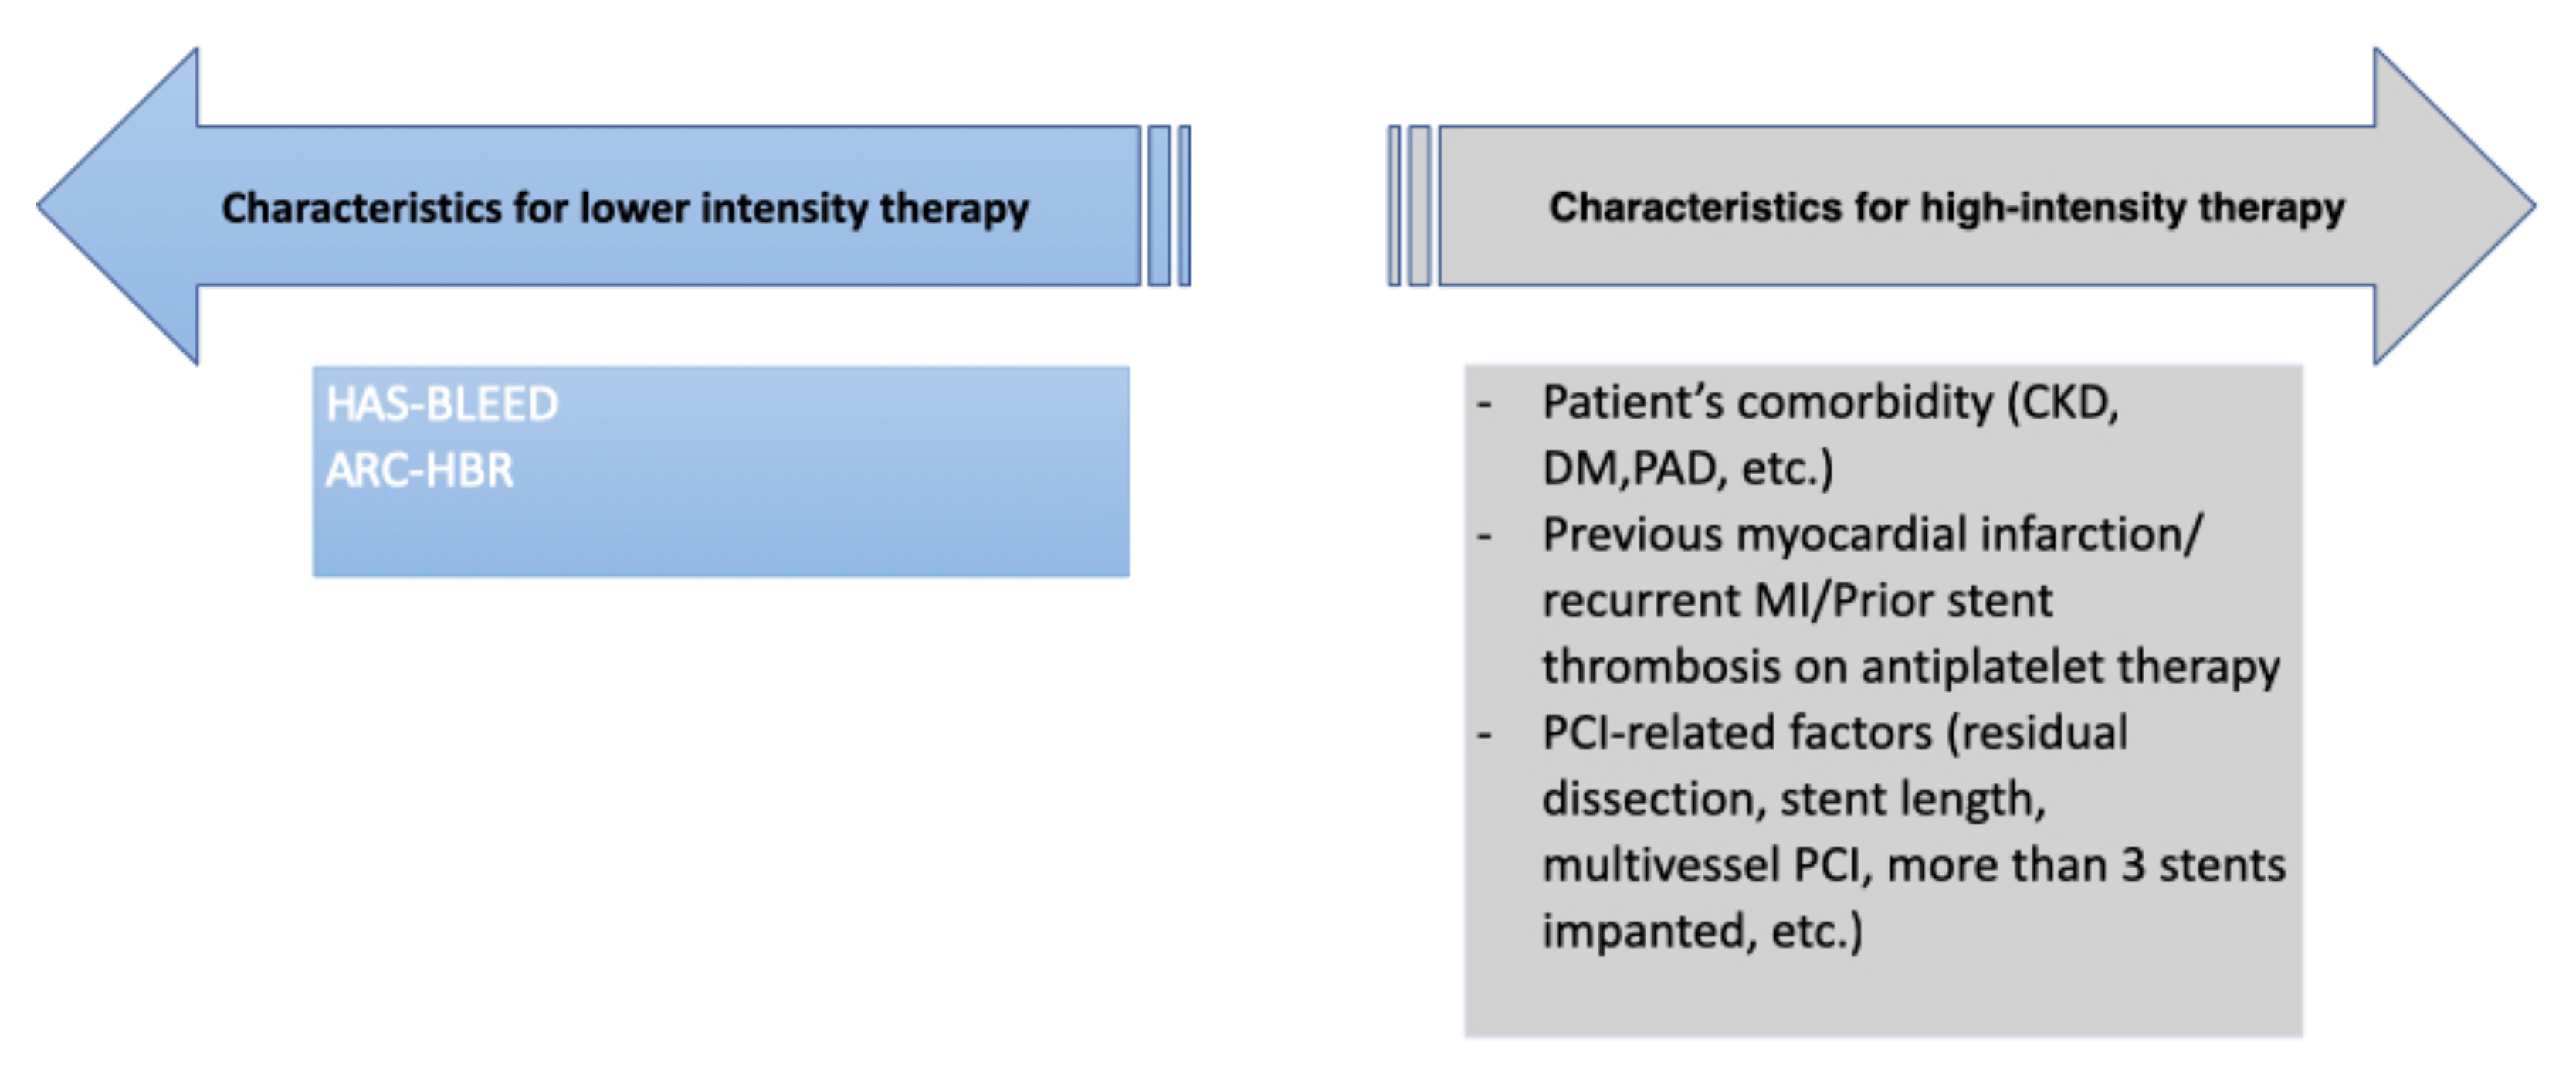This screenshot has height=1080, width=2576.
Task: Select the "multivessel PCI, more than 3 stents" line
Action: (x=1914, y=865)
